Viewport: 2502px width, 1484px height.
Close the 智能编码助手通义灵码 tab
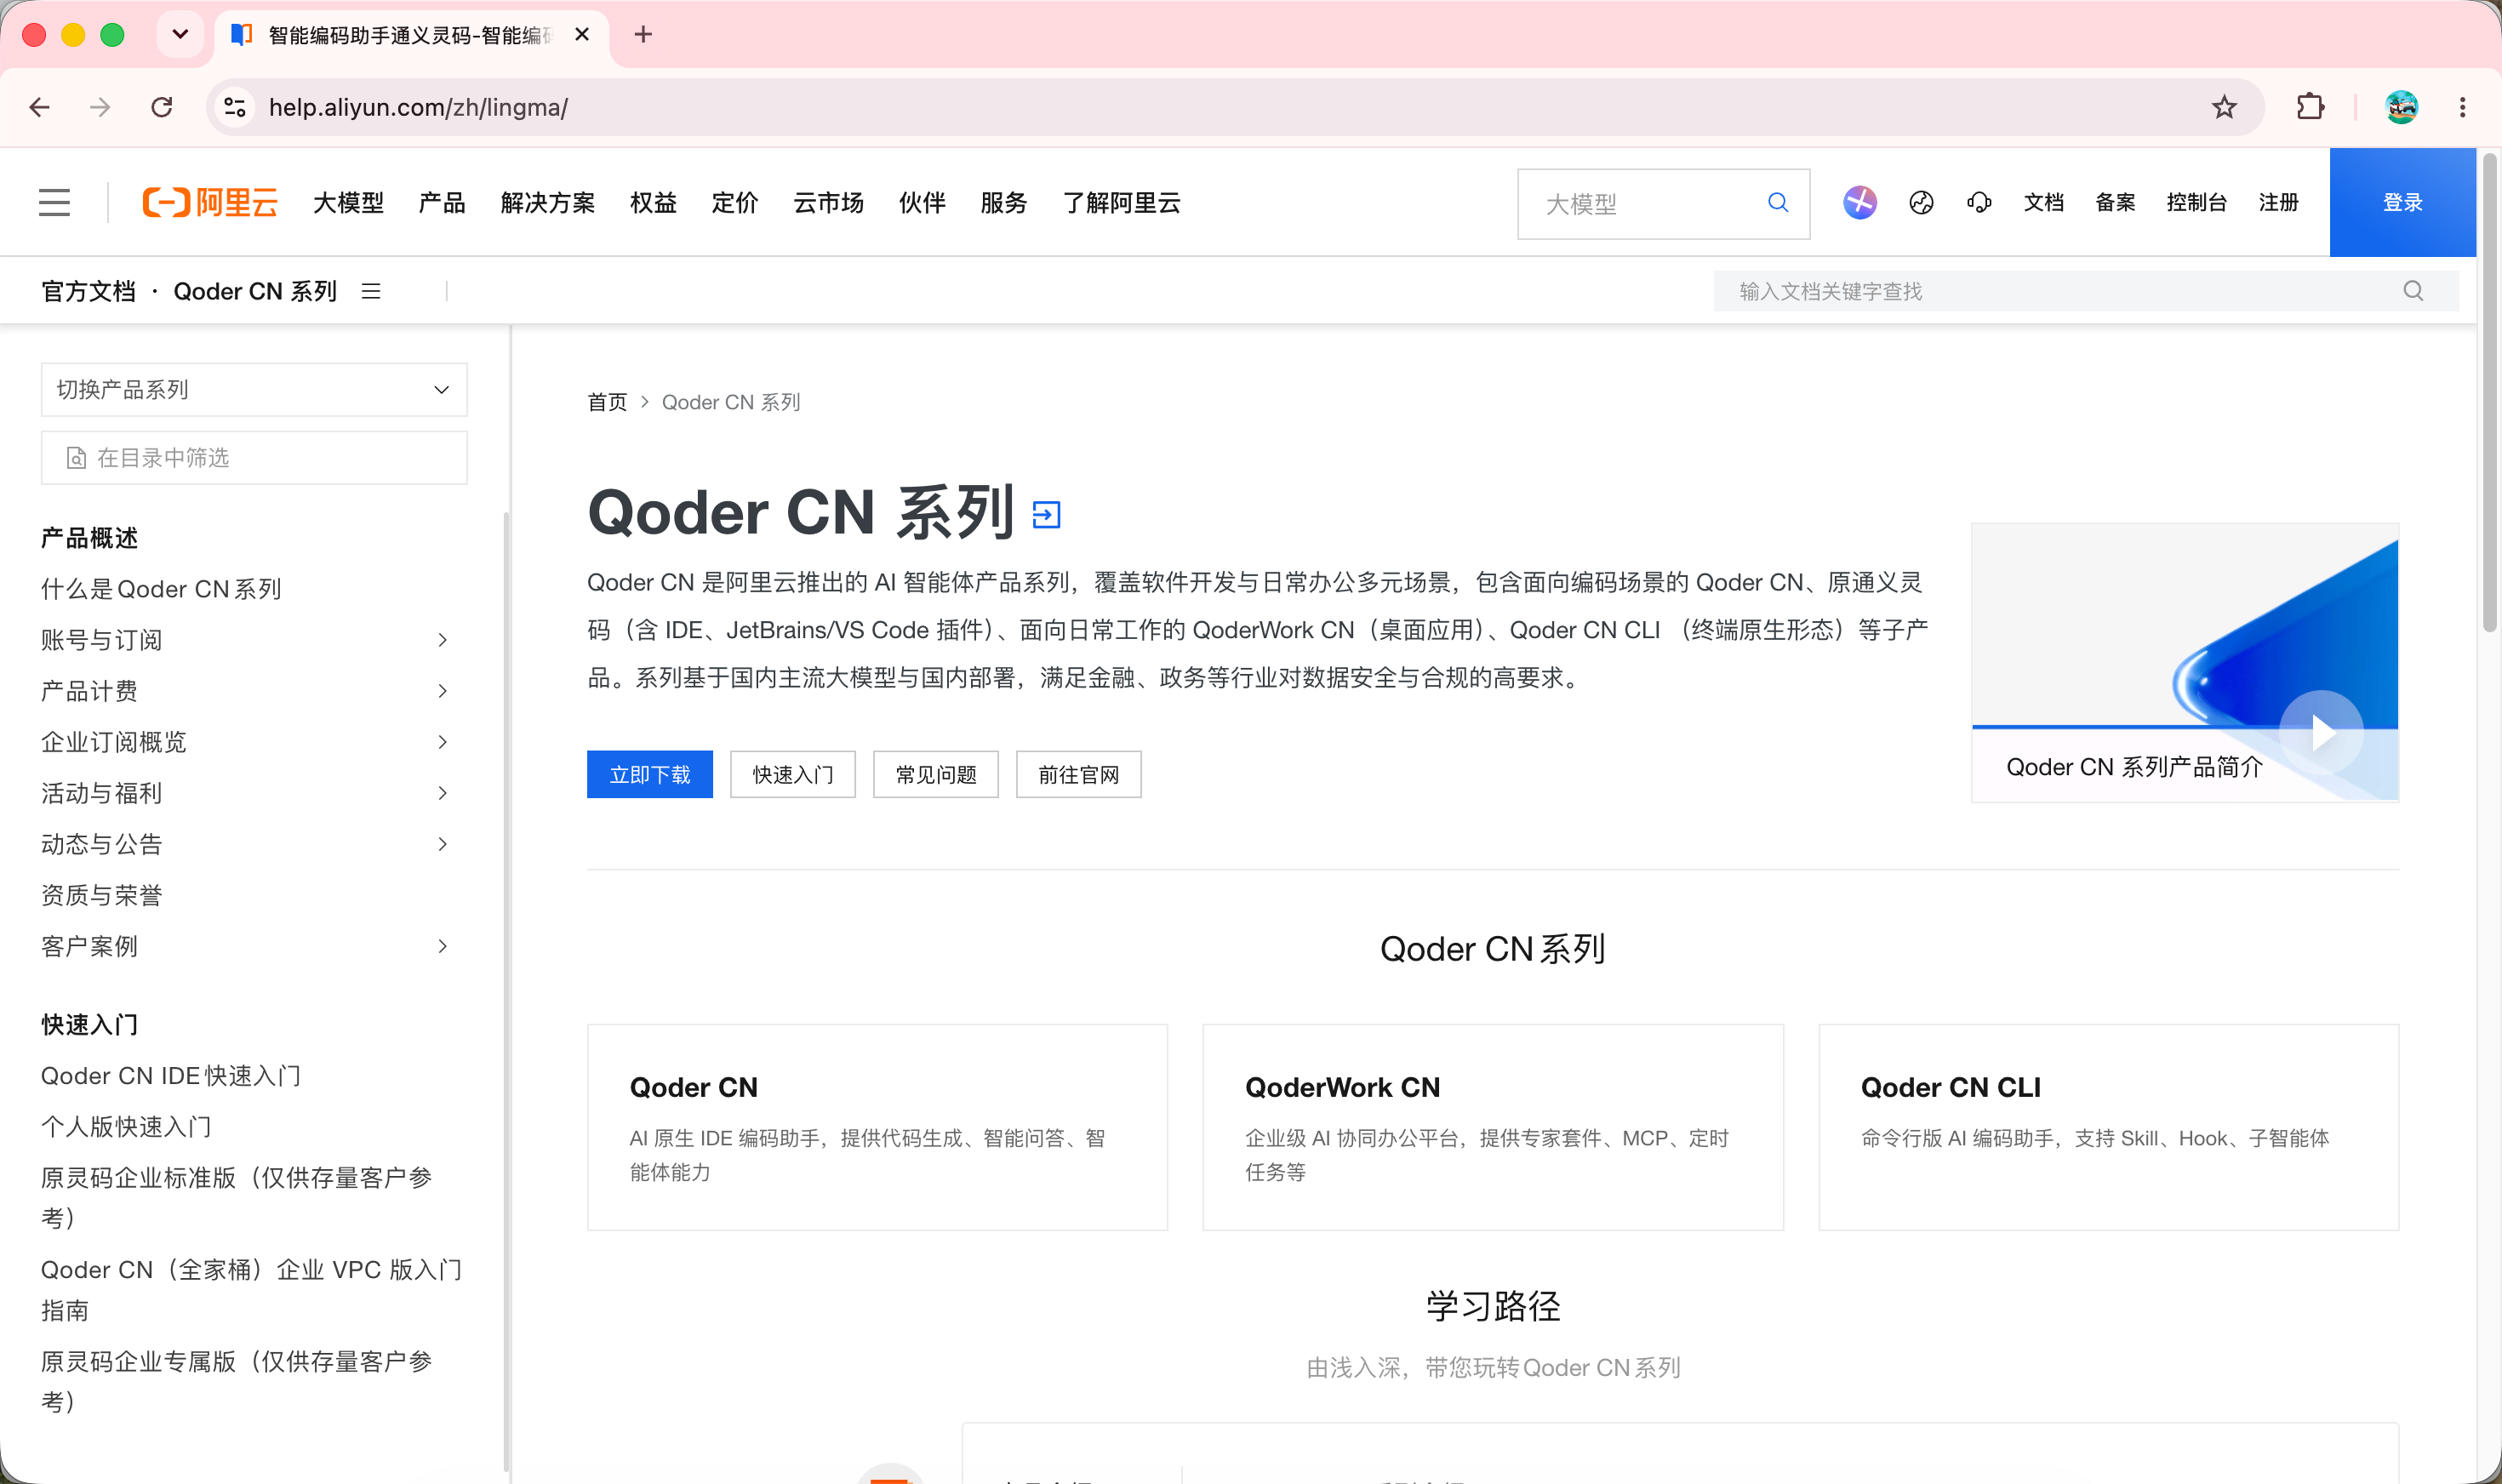click(x=582, y=35)
